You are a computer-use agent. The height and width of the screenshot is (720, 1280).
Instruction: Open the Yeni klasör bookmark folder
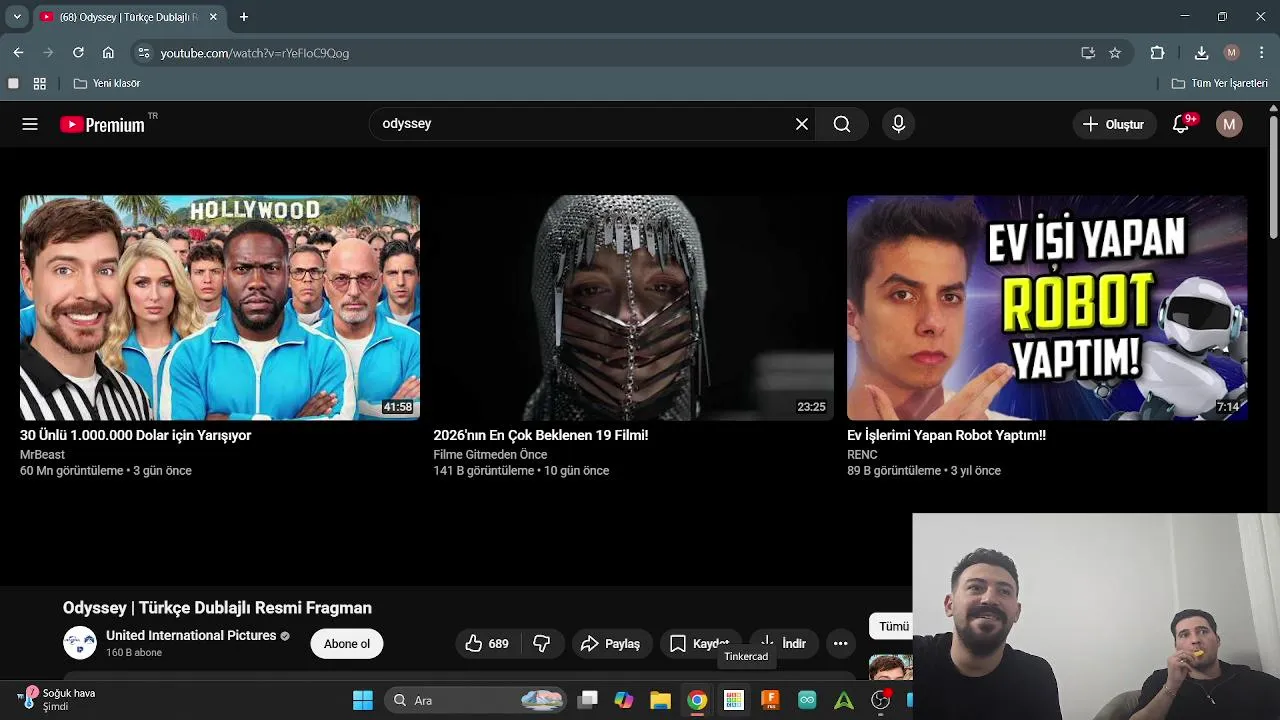(x=107, y=84)
